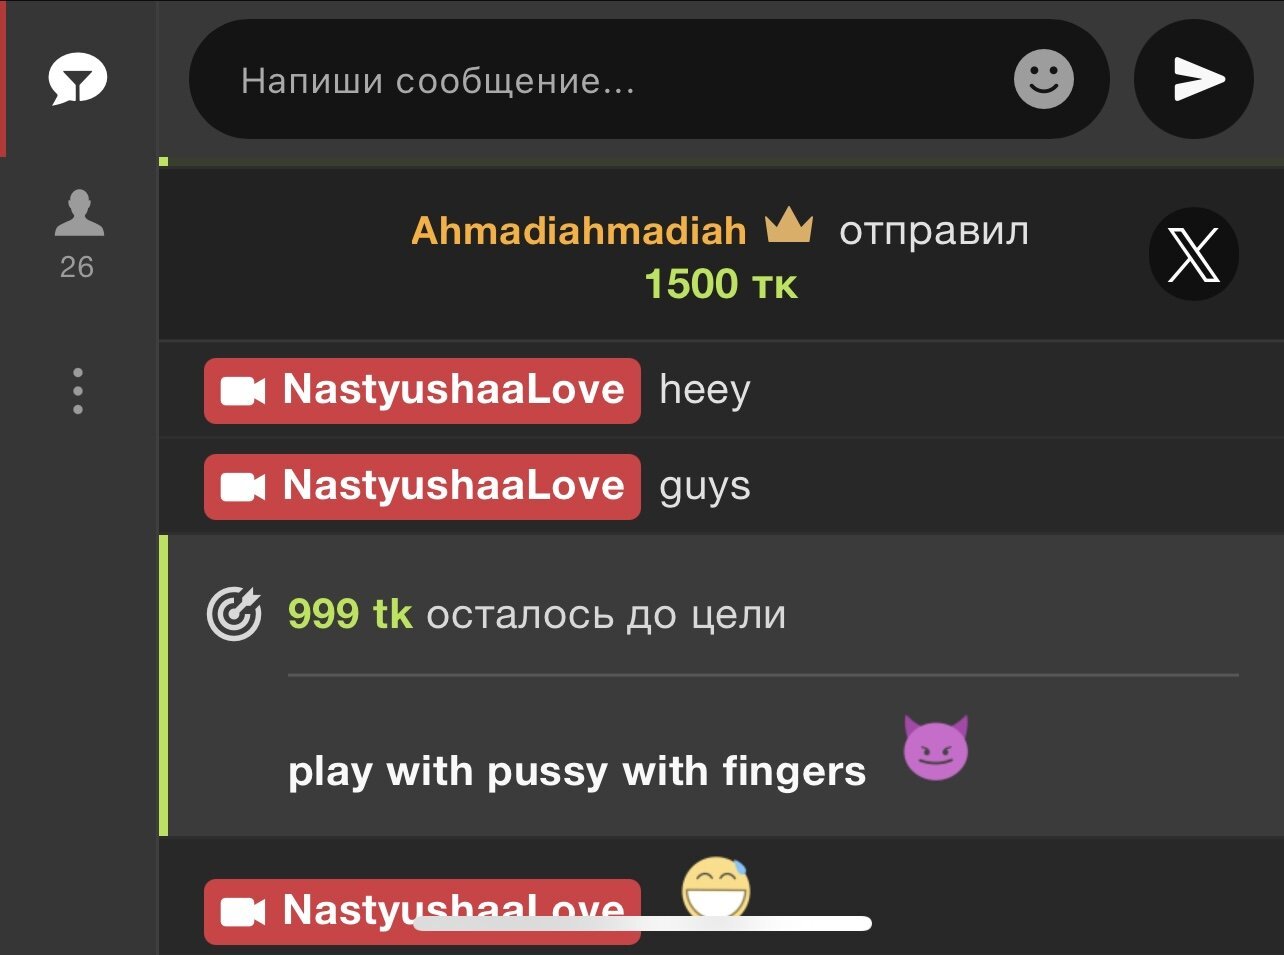Select the '999 tk' remaining goal amount
Screen dimensions: 1284x955
pos(350,613)
